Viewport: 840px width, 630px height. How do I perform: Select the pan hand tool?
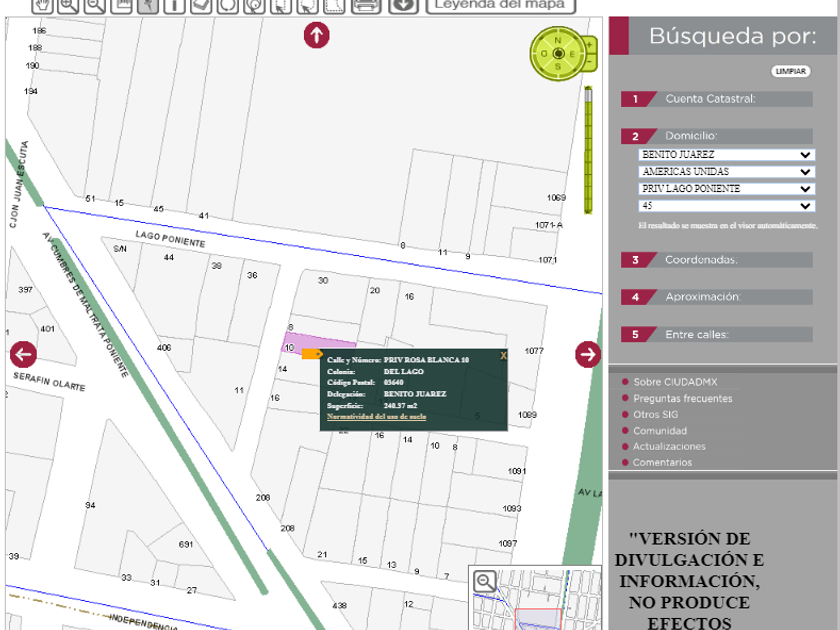click(42, 4)
